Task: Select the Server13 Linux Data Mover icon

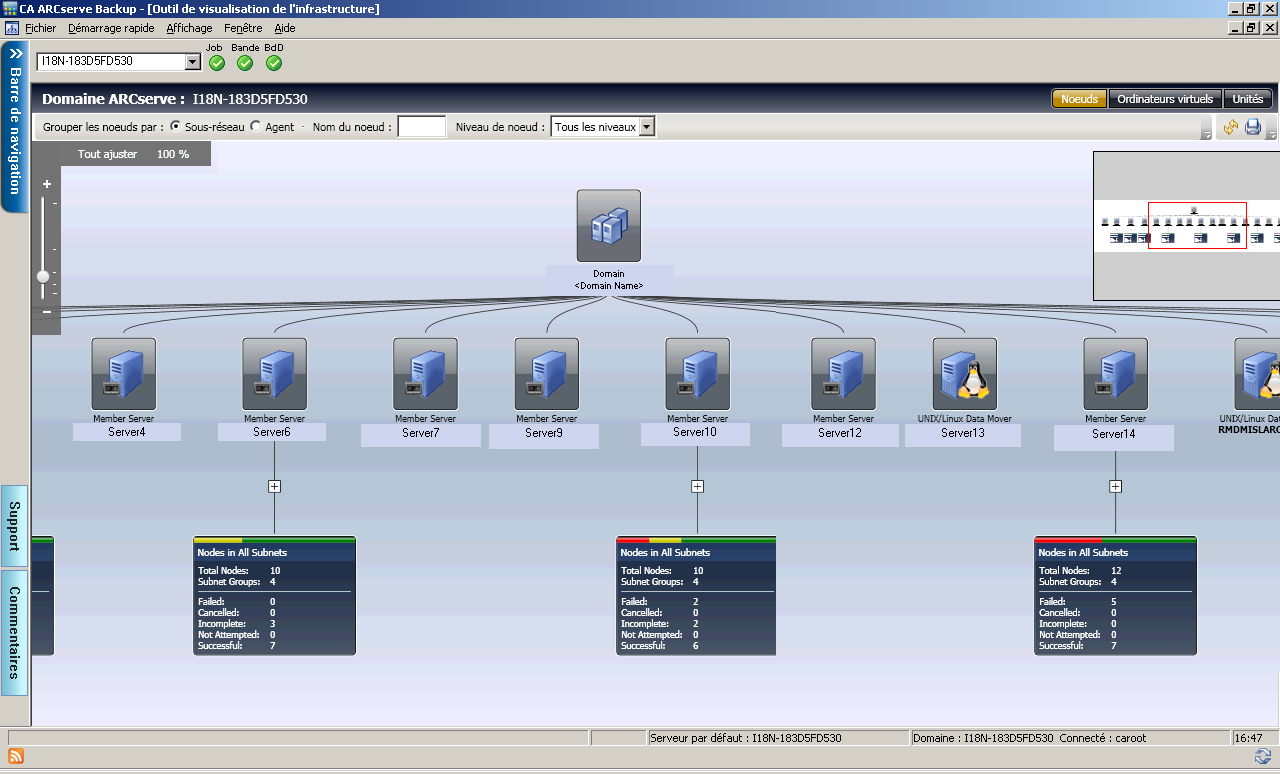Action: click(965, 374)
